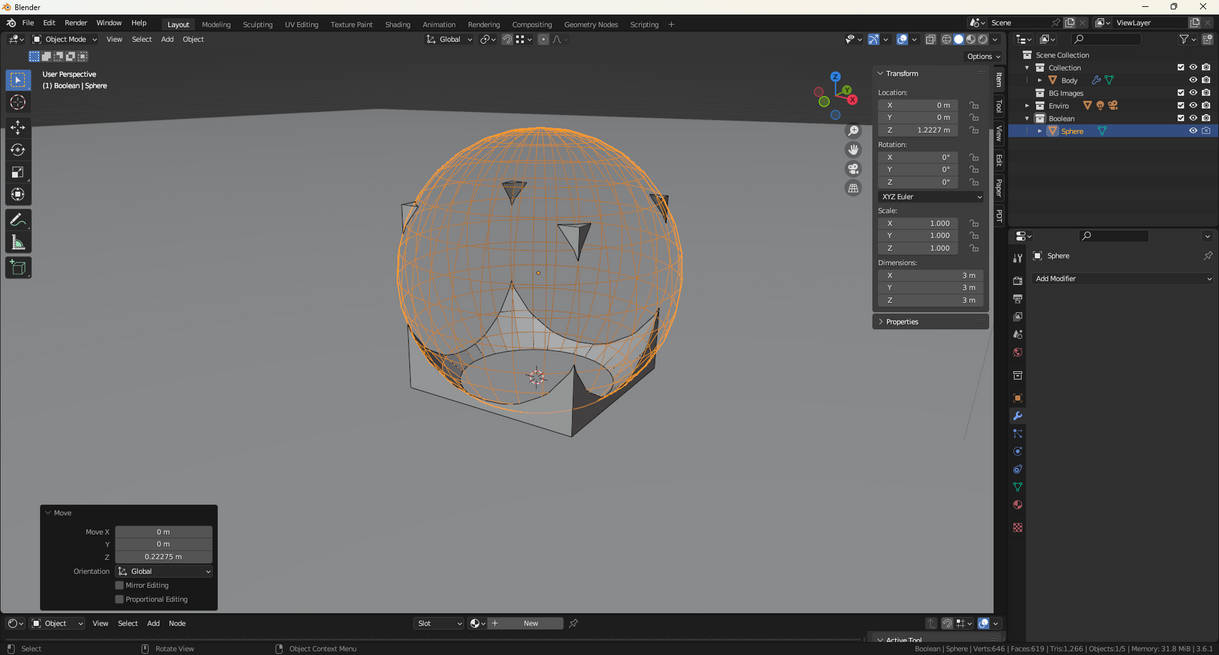Open the XYZ Euler rotation mode dropdown
The width and height of the screenshot is (1219, 655).
tap(930, 197)
